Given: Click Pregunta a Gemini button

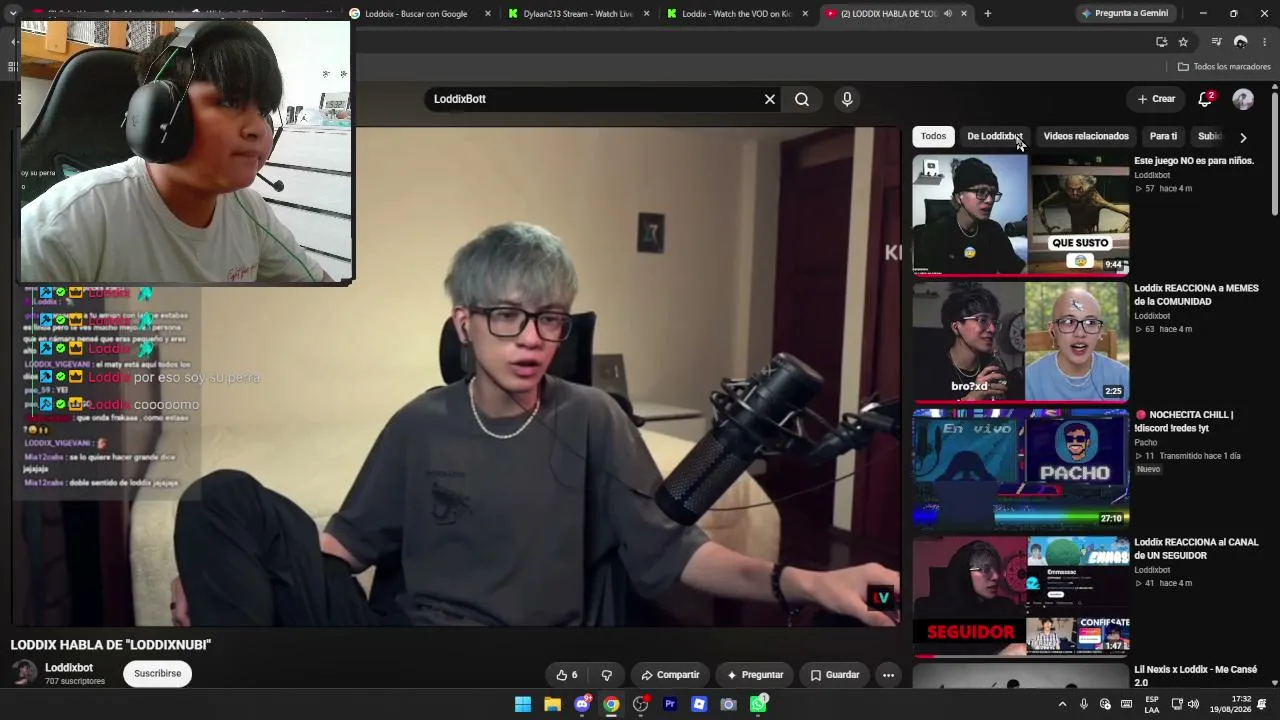Looking at the screenshot, I should pos(1124,14).
